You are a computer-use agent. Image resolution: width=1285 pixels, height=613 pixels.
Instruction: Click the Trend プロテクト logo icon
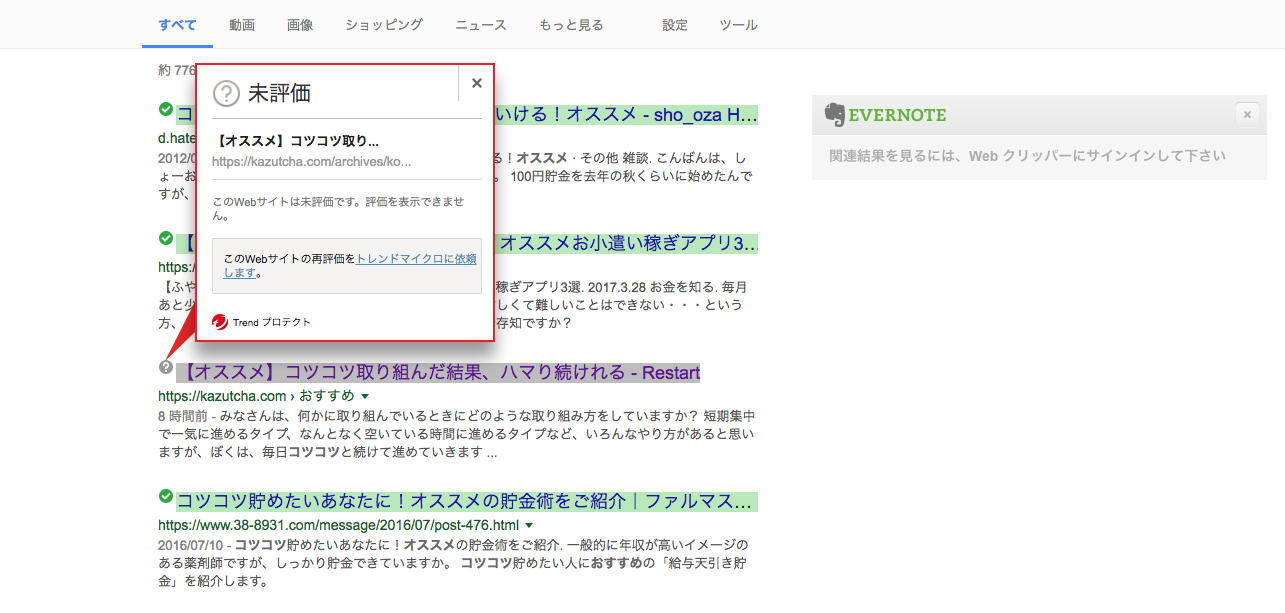click(220, 322)
